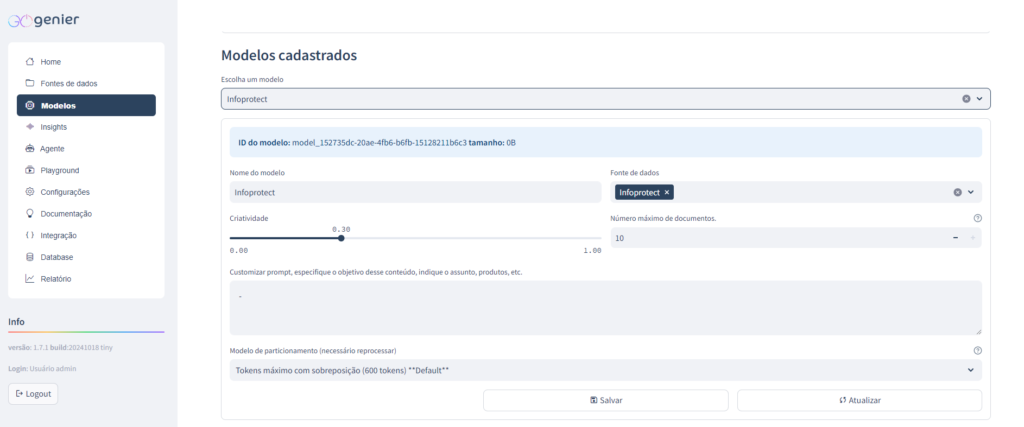Open the Insights menu item
1024x427 pixels.
[54, 127]
